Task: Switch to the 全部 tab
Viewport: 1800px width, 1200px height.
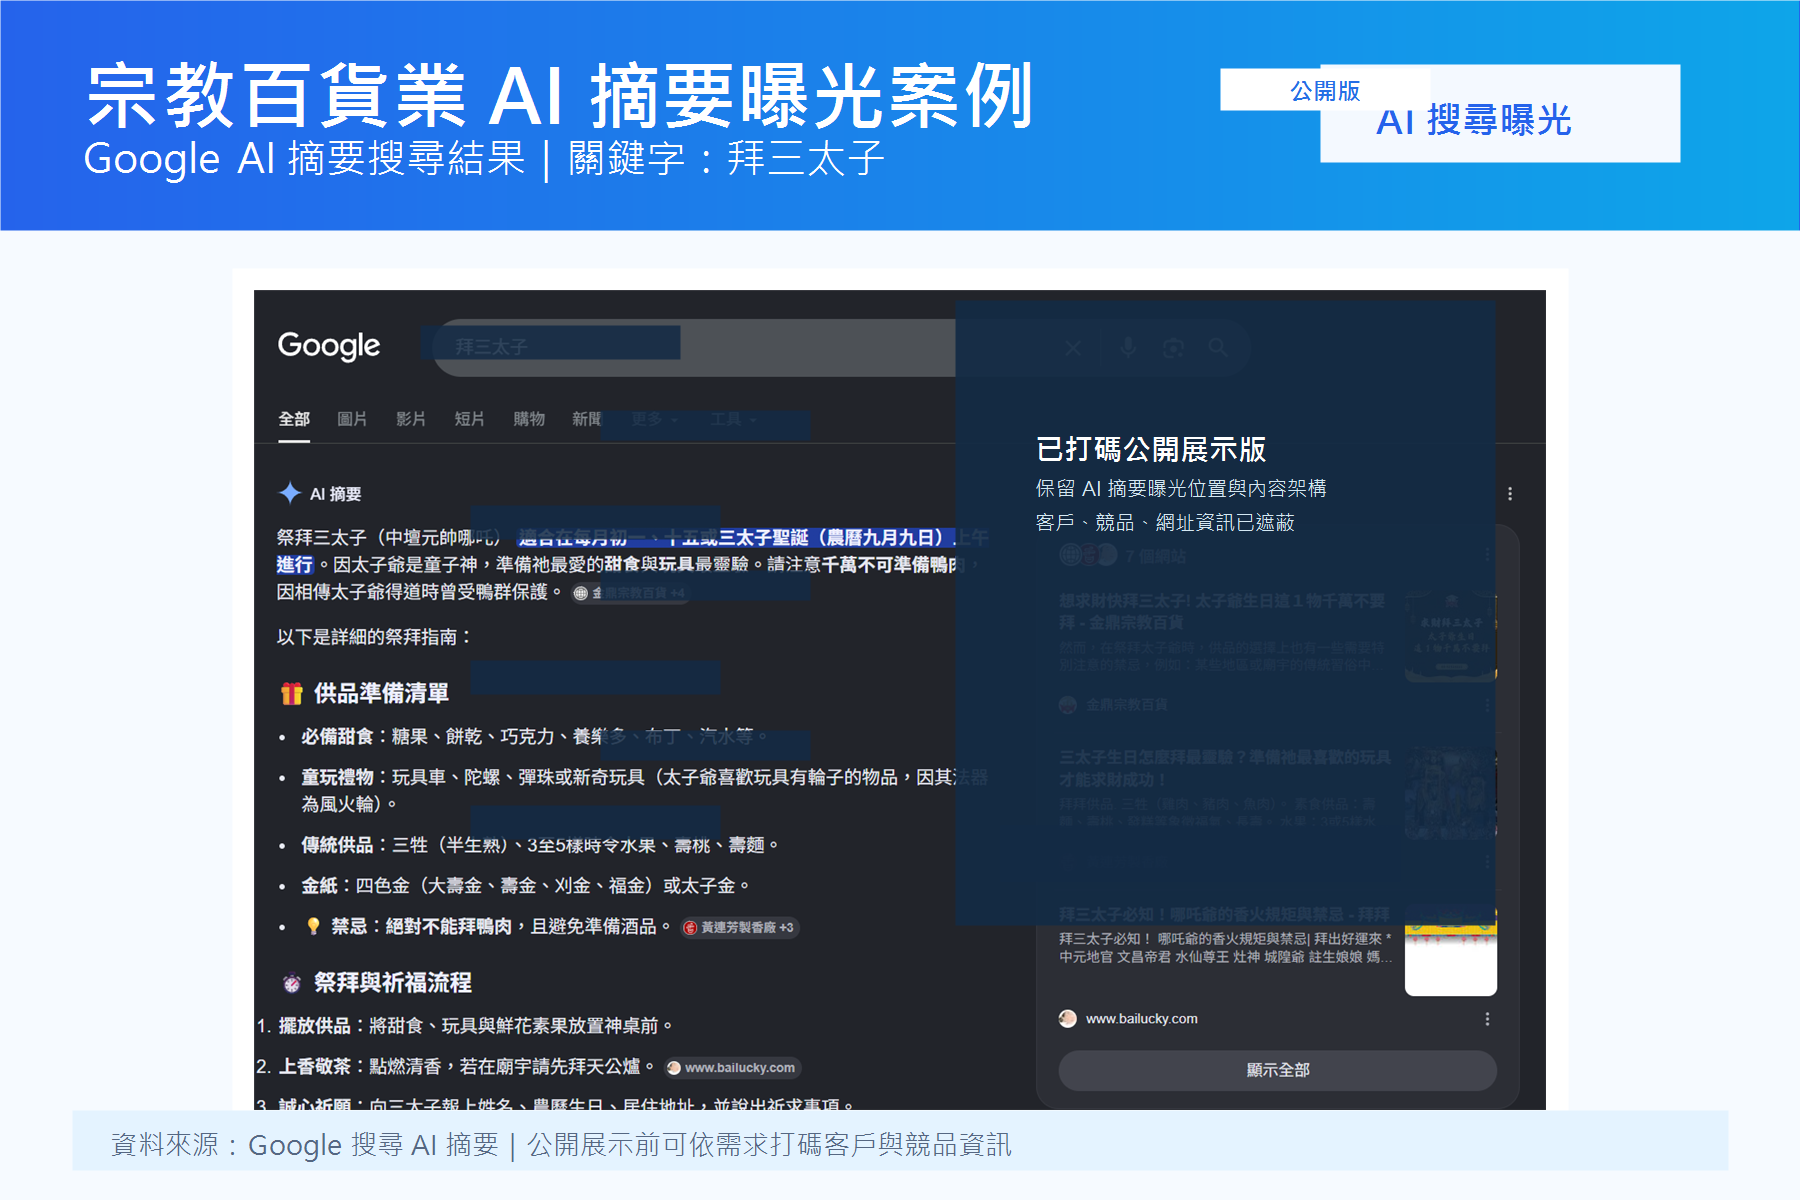Action: click(294, 419)
